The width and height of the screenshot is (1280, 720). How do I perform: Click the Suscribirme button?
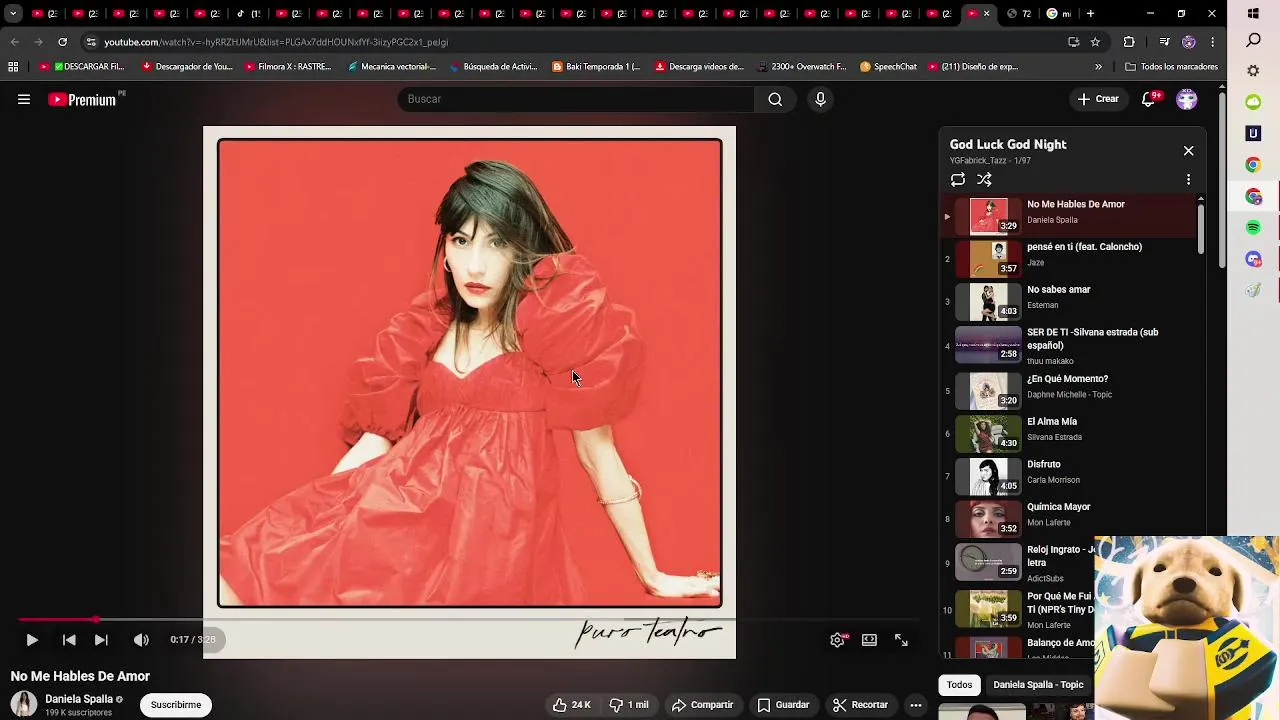(176, 705)
